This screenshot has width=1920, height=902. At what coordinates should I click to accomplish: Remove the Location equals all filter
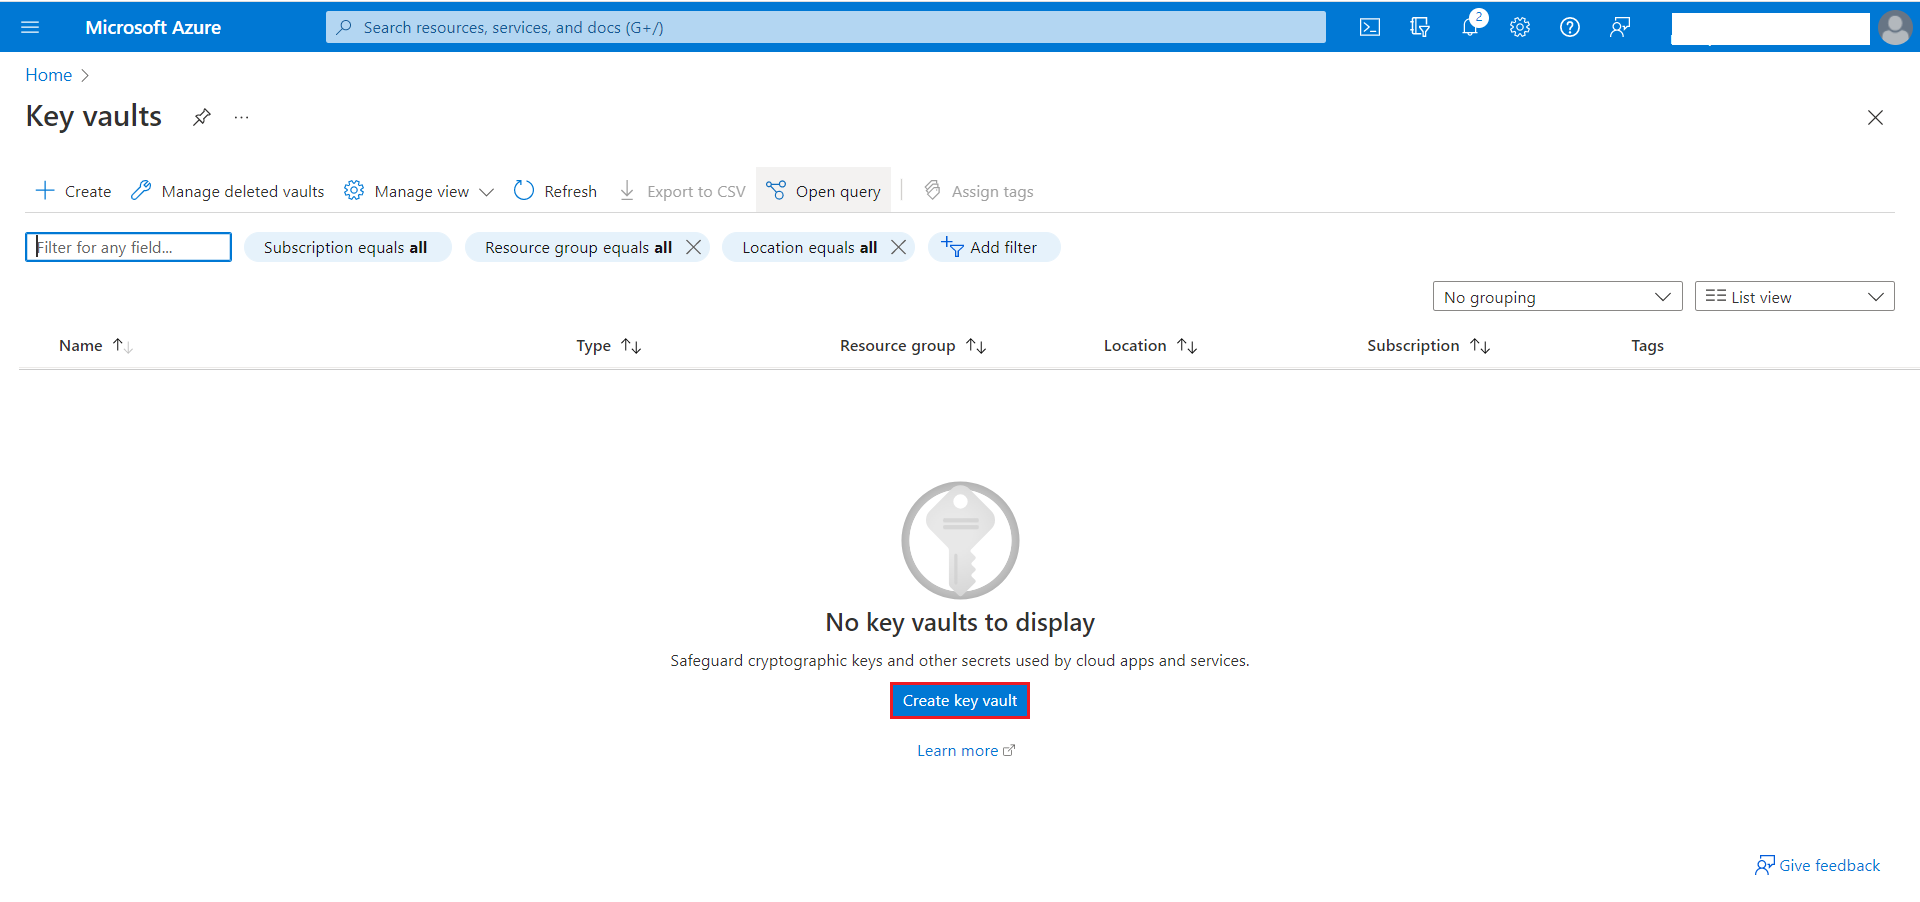tap(898, 247)
